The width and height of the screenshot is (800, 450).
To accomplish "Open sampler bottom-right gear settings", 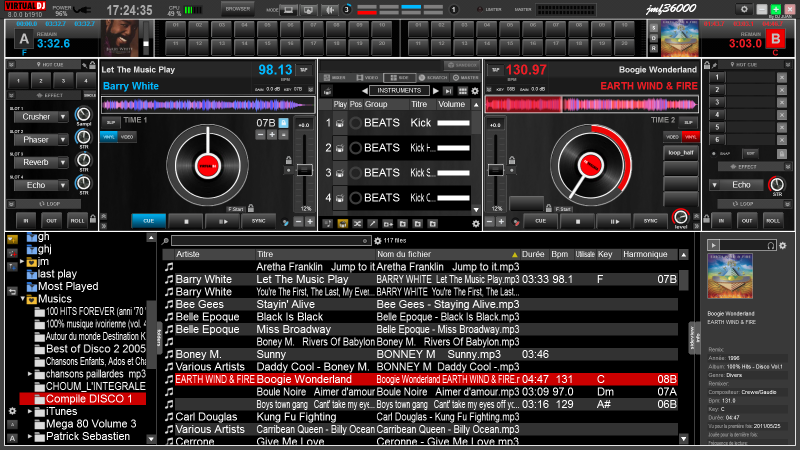I will [x=476, y=223].
